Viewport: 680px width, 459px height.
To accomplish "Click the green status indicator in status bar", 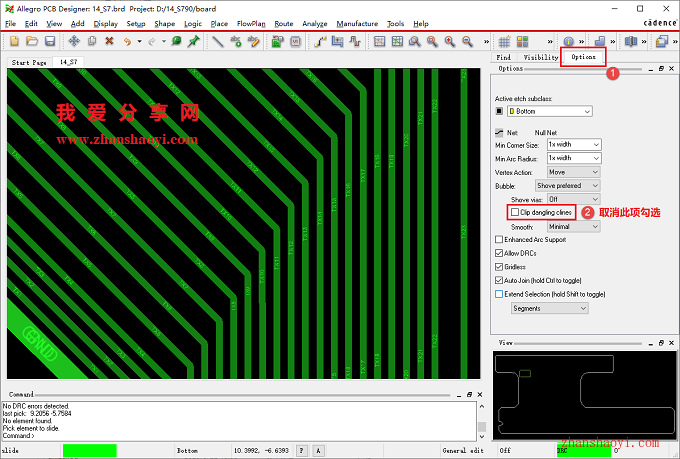I will [x=90, y=450].
